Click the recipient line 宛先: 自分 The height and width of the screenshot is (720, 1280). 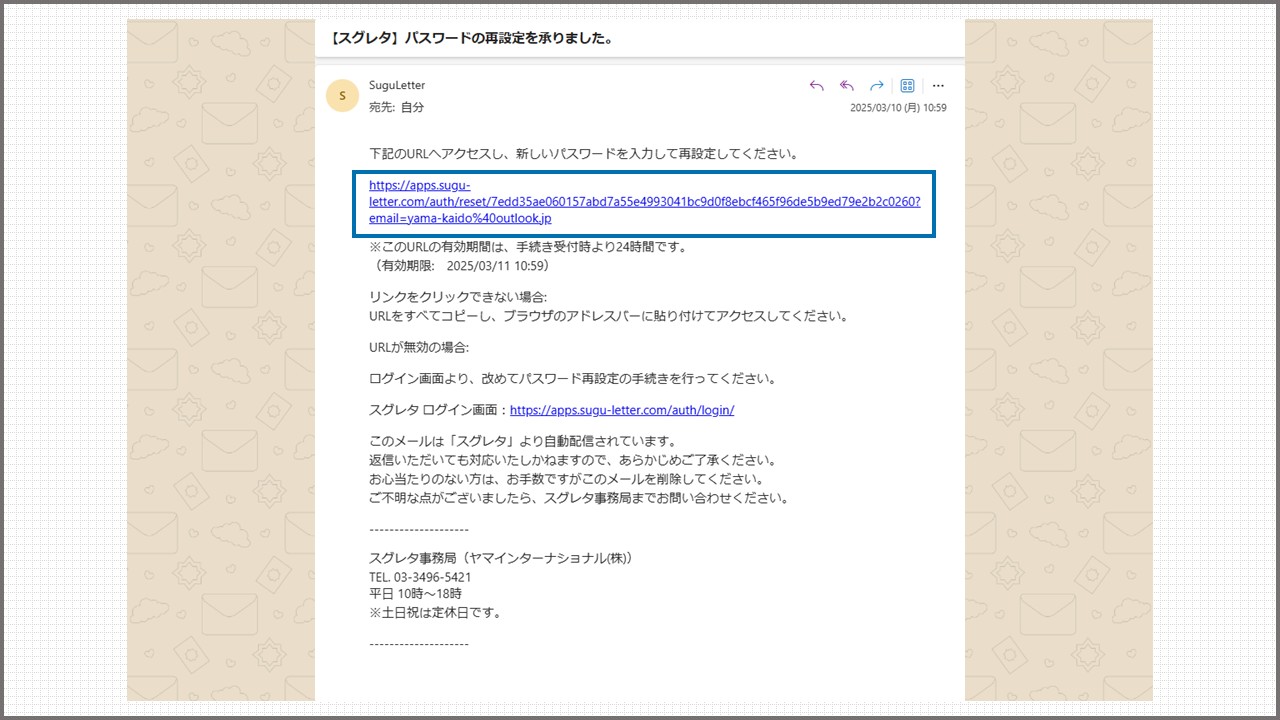[x=397, y=107]
